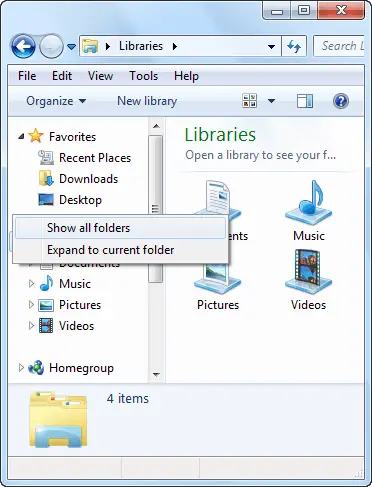This screenshot has width=372, height=487.
Task: Open the File menu
Action: 27,76
